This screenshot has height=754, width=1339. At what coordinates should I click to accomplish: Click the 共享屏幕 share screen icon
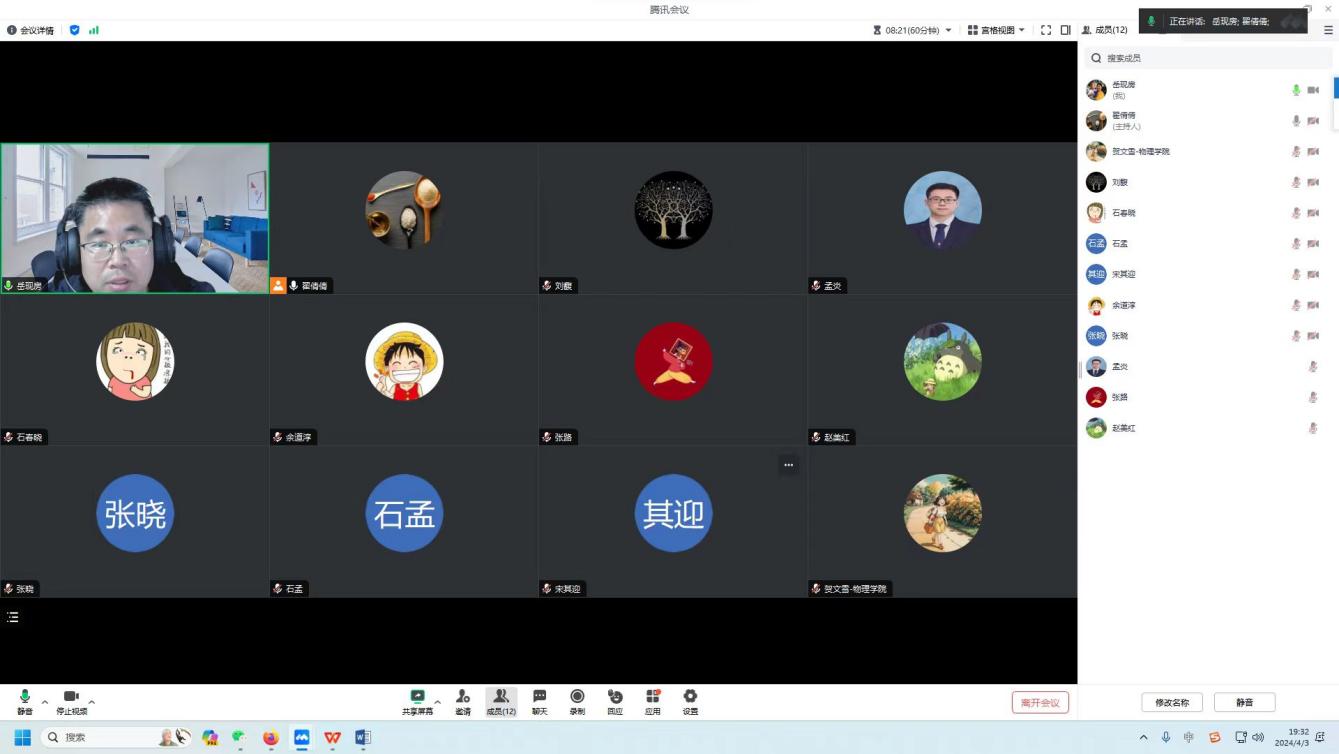tap(417, 700)
